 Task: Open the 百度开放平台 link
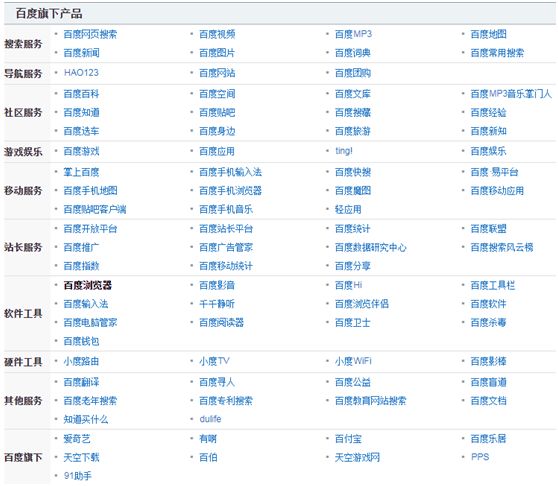pos(90,229)
